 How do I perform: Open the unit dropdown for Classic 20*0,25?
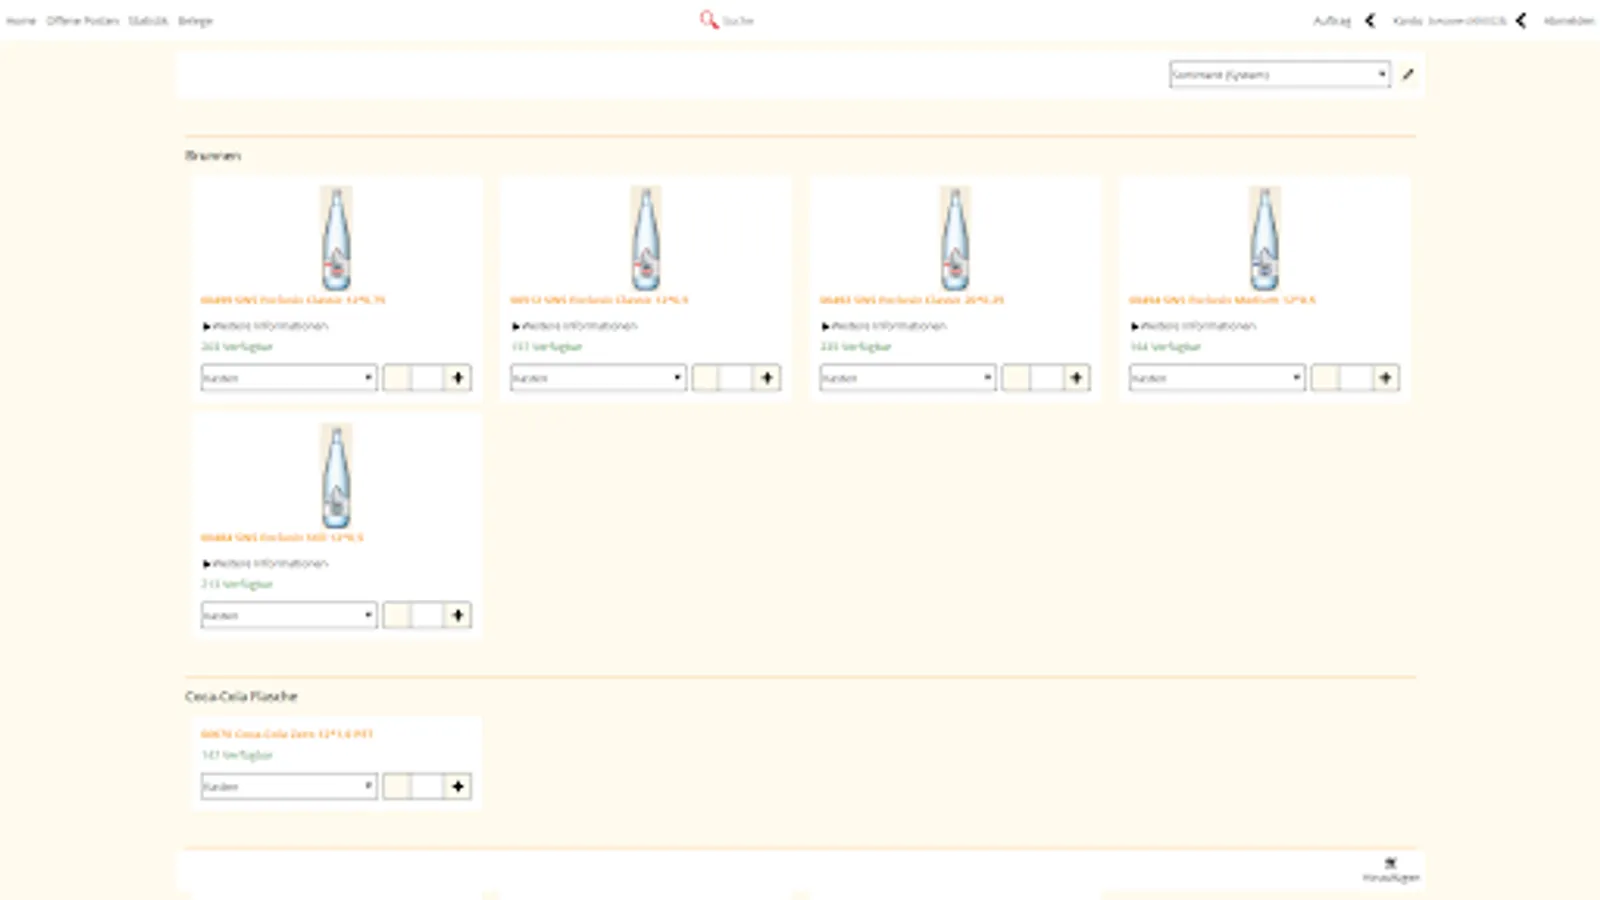click(907, 378)
